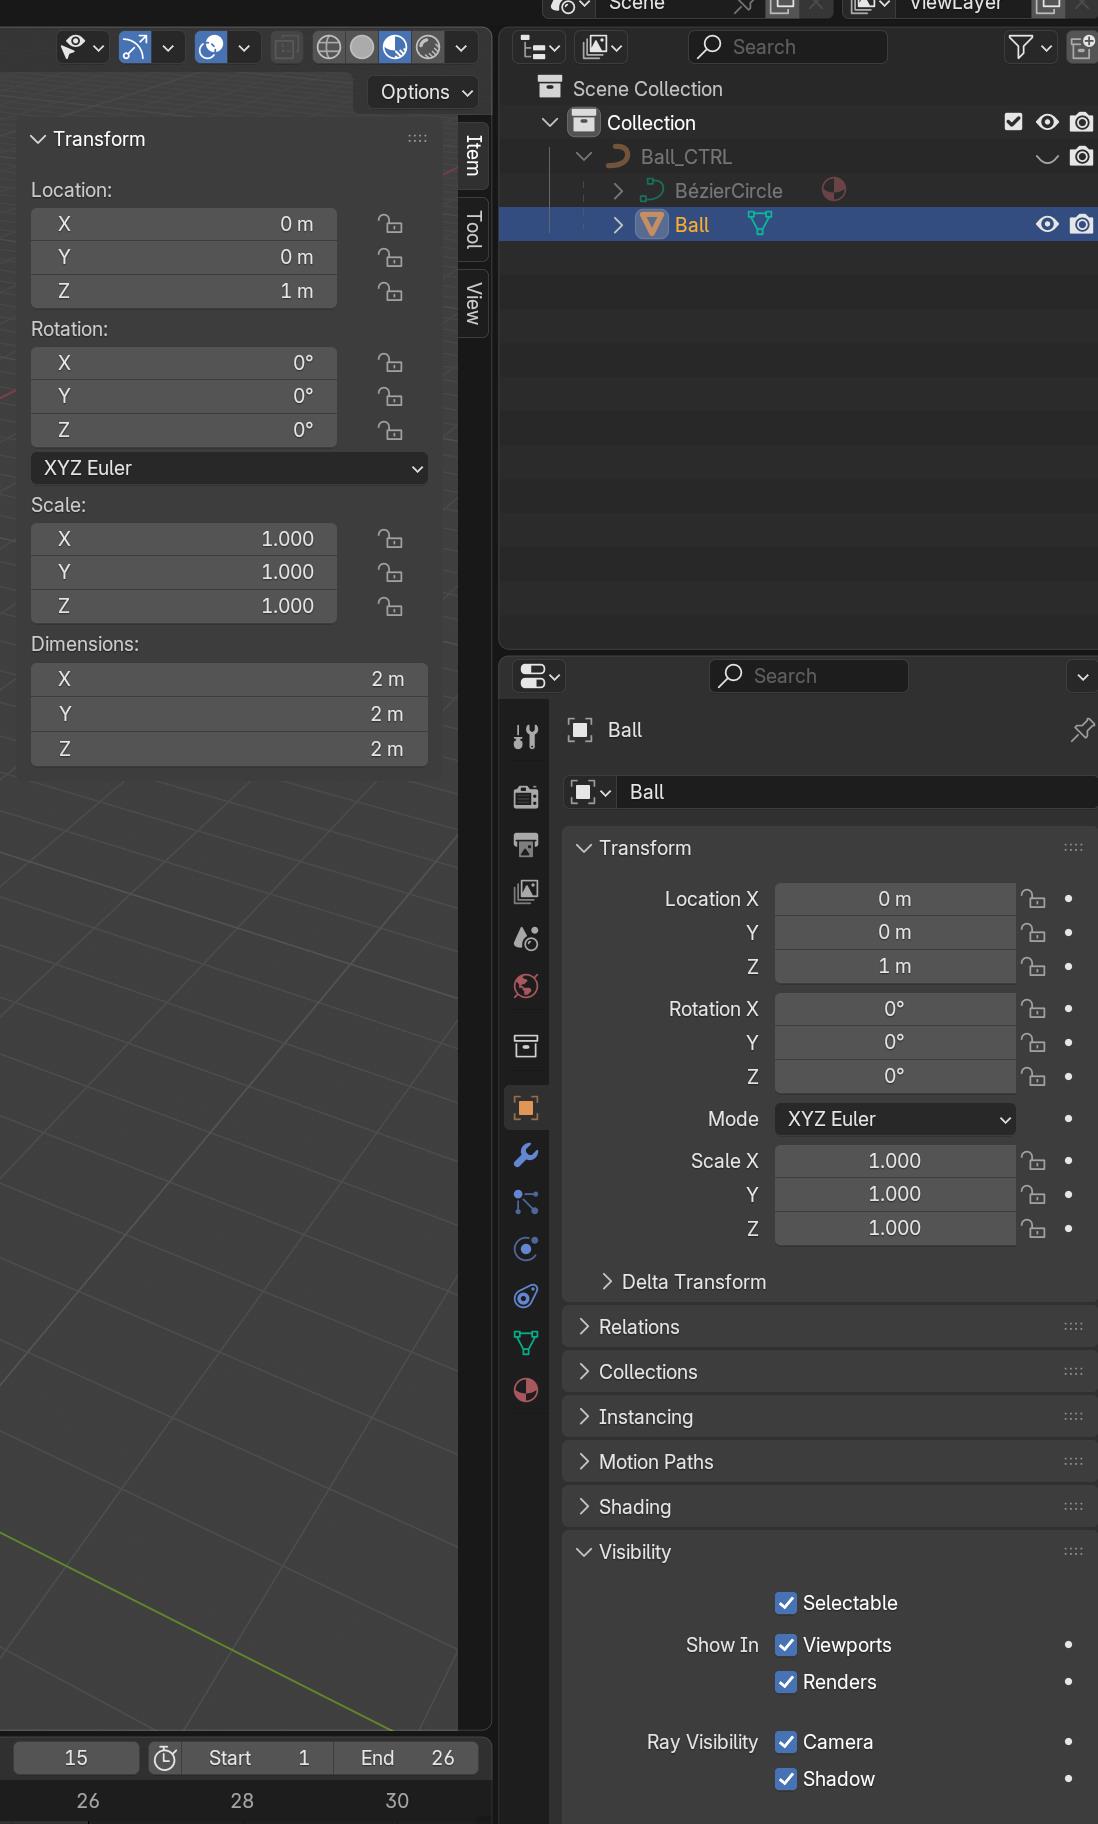Image resolution: width=1098 pixels, height=1824 pixels.
Task: Open the Modifiers properties tab
Action: pyautogui.click(x=526, y=1155)
